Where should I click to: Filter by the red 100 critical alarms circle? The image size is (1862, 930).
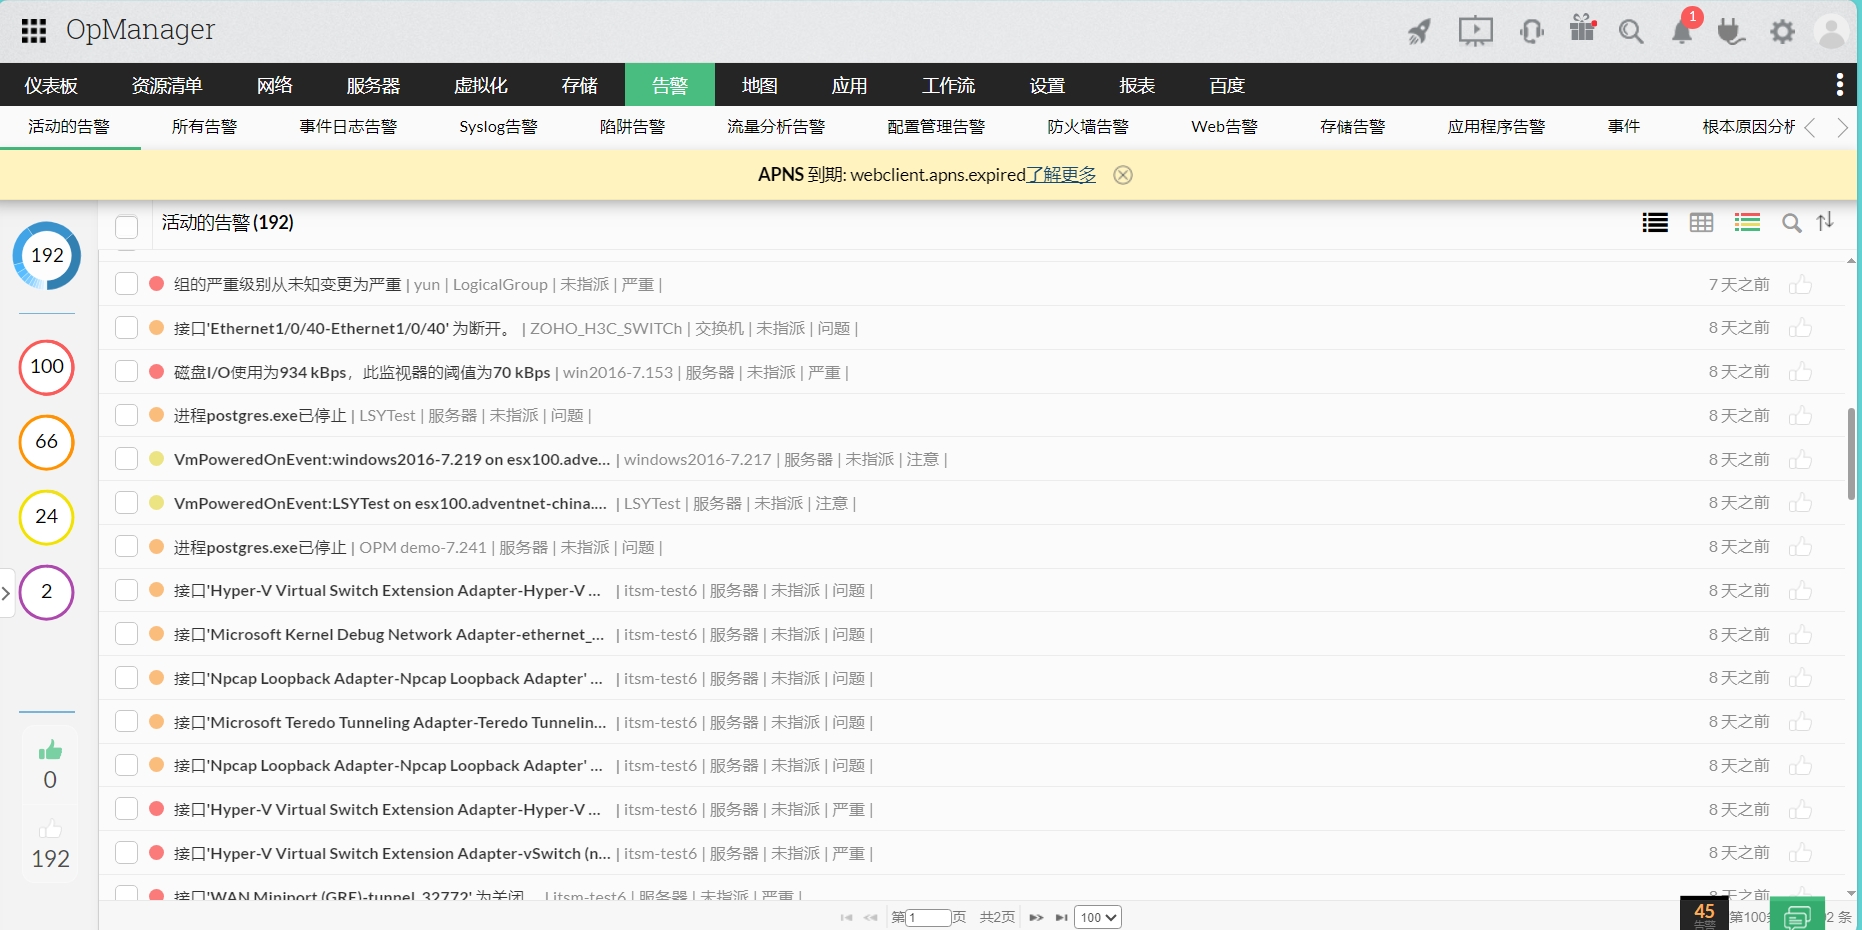click(x=47, y=367)
